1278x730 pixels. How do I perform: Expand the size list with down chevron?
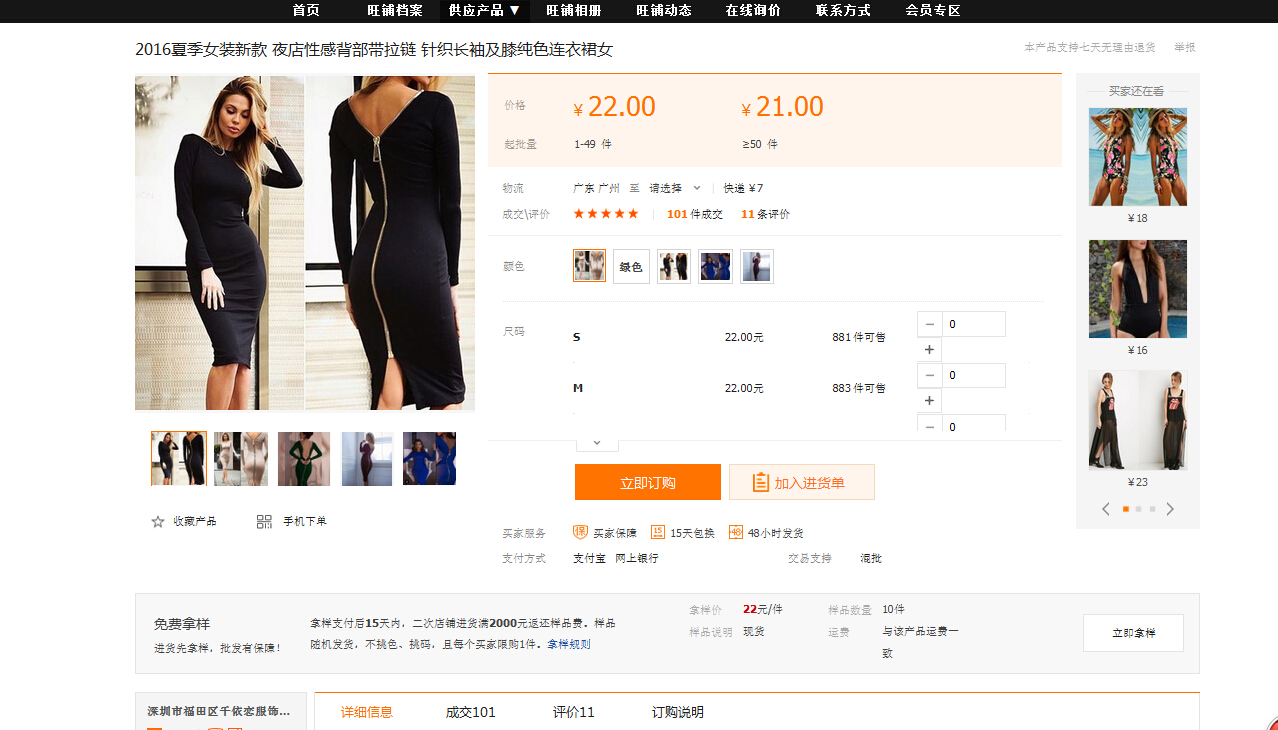point(597,442)
